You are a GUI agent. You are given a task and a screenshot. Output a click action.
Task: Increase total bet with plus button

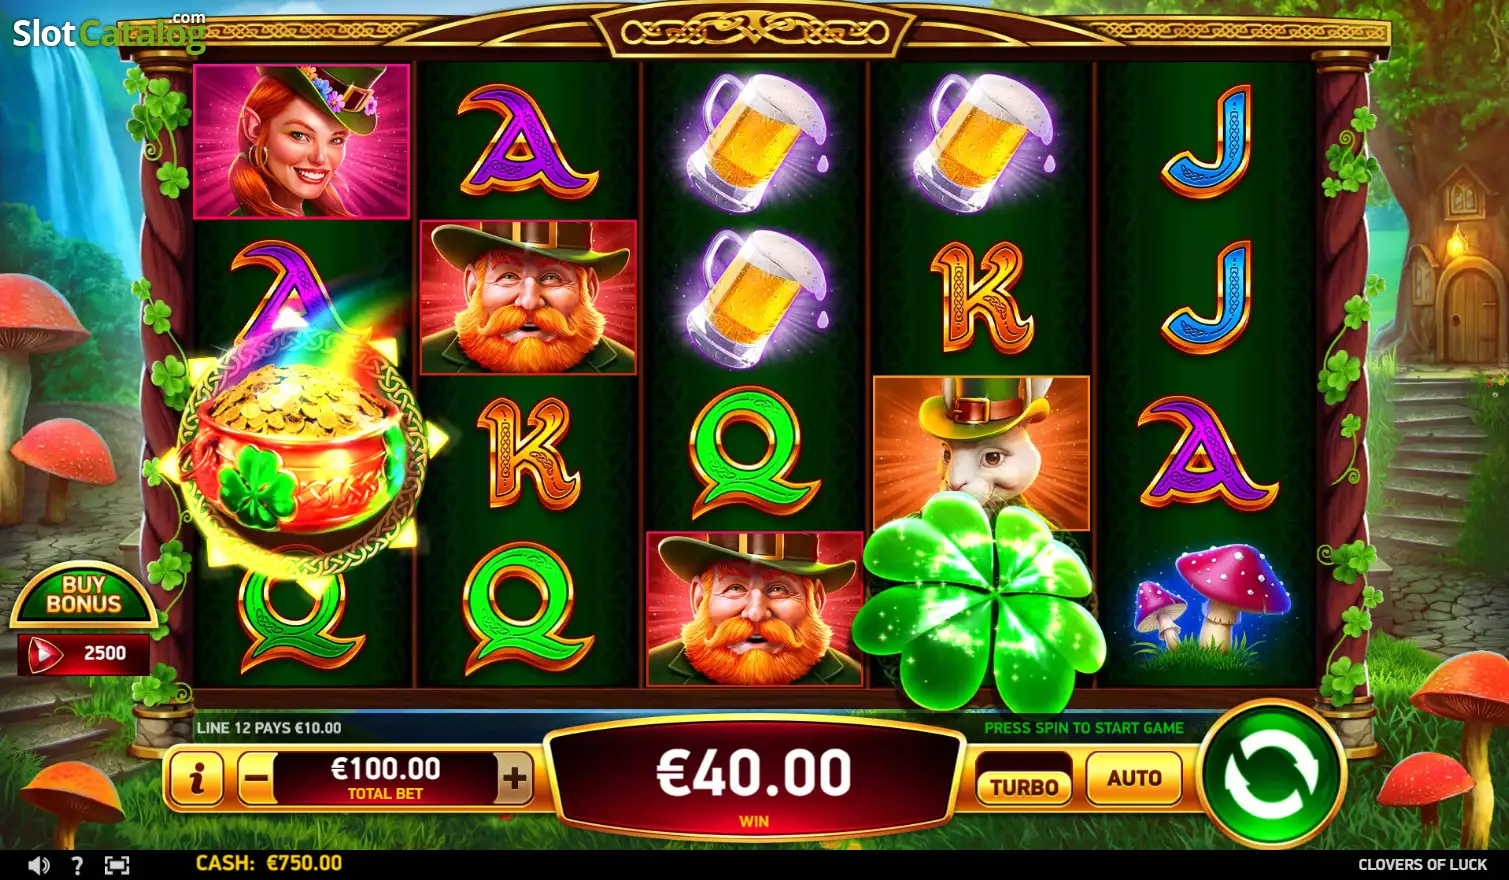514,778
